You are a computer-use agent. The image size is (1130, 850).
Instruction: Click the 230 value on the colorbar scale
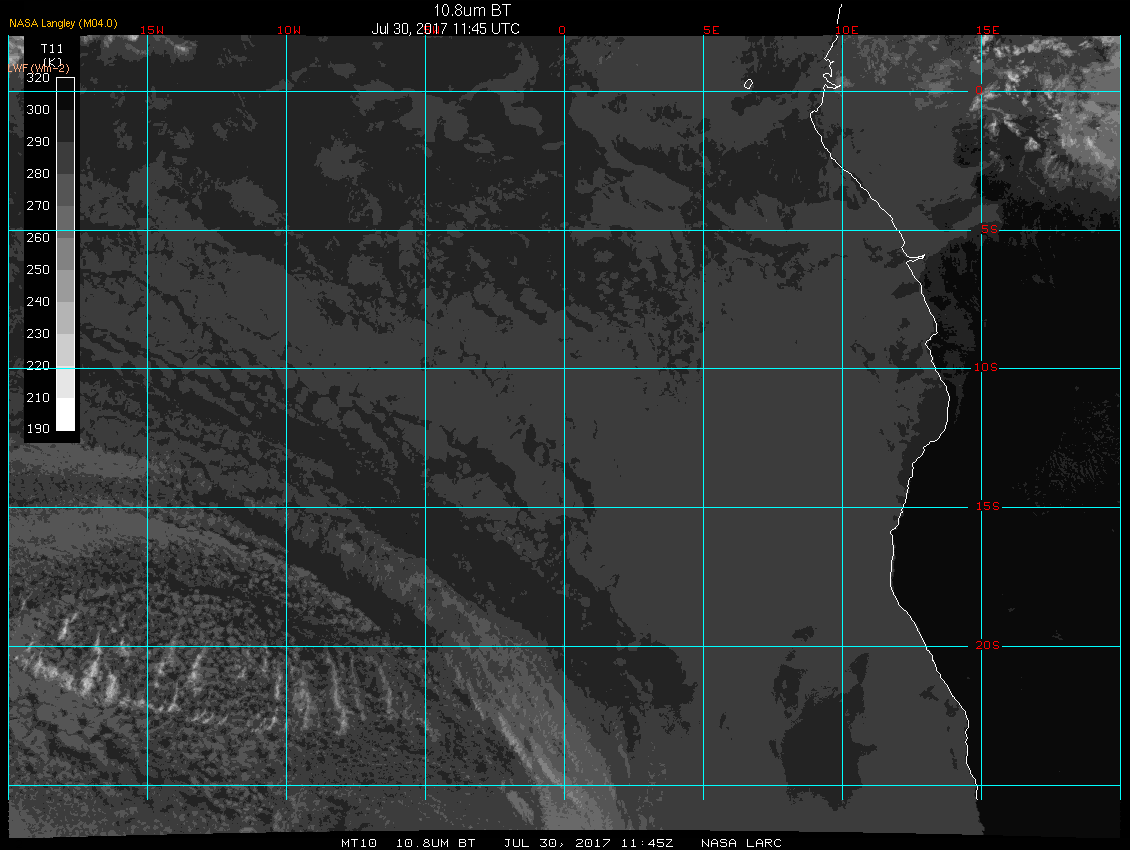[x=38, y=334]
